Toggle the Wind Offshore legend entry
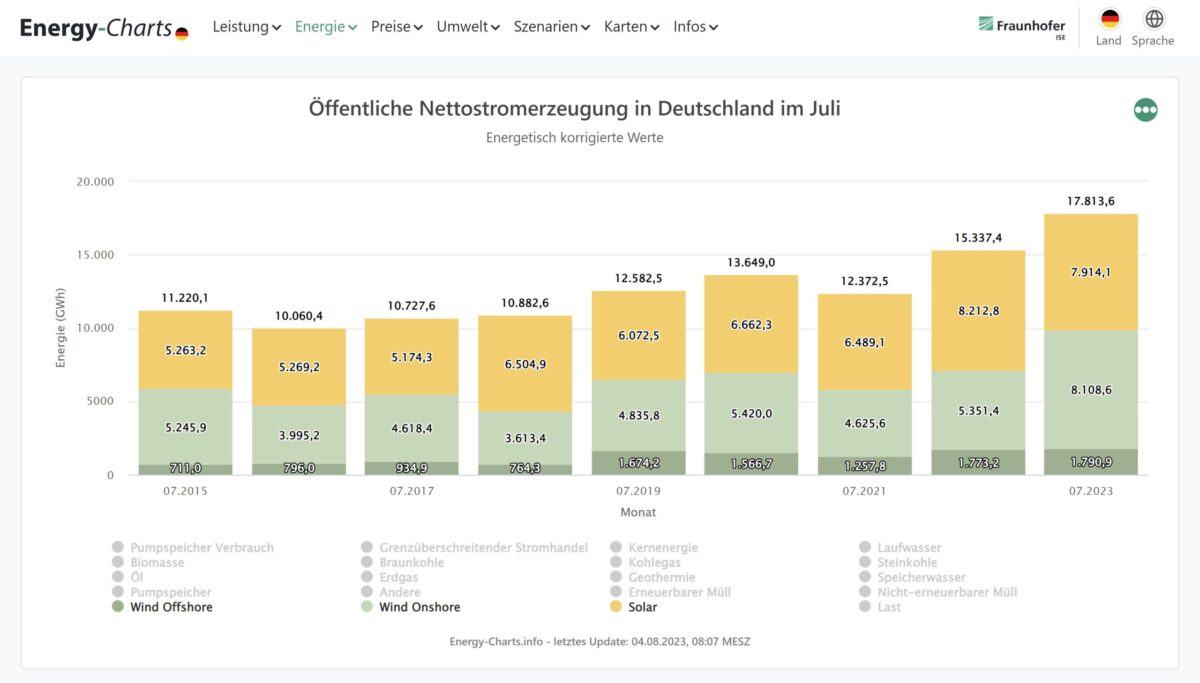This screenshot has width=1200, height=683. coord(170,607)
